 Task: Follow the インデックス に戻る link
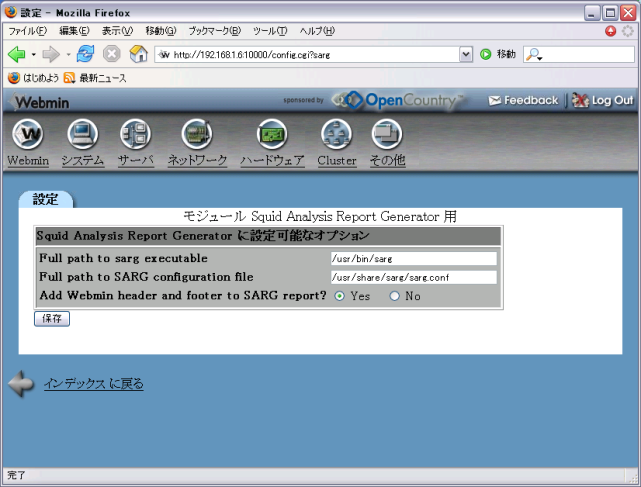[x=93, y=384]
